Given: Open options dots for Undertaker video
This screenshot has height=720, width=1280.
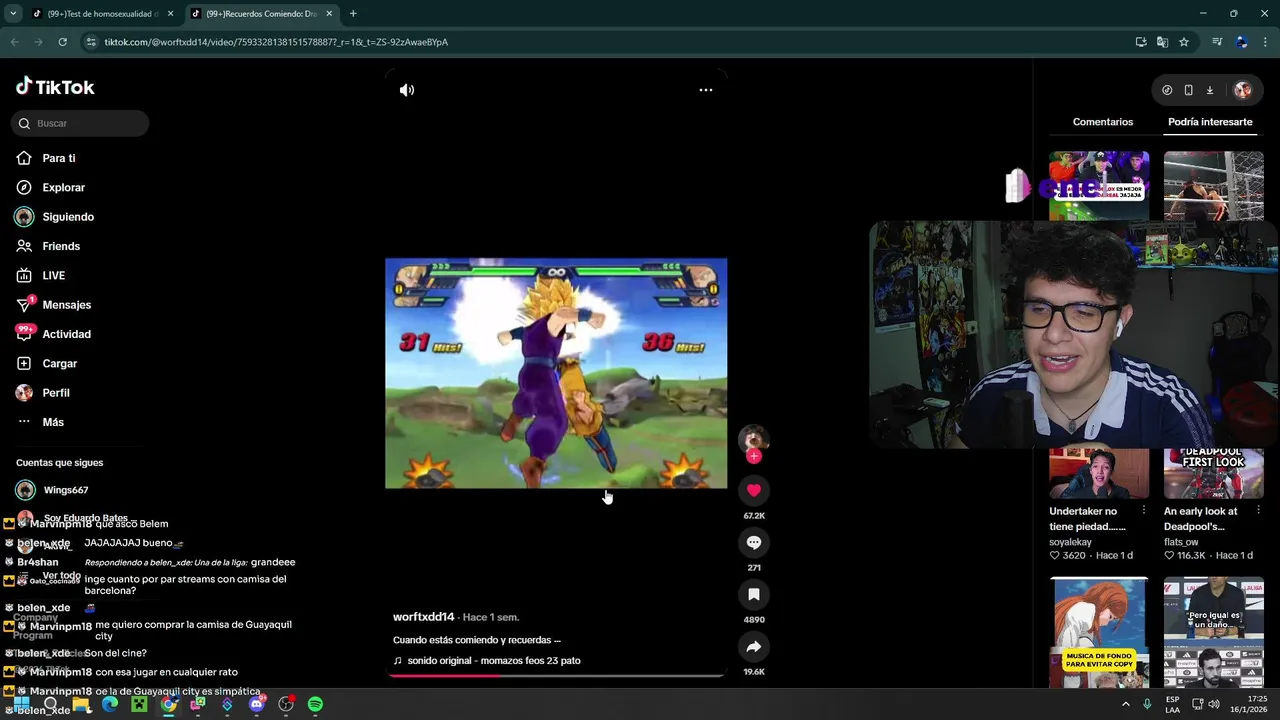Looking at the screenshot, I should [1144, 511].
